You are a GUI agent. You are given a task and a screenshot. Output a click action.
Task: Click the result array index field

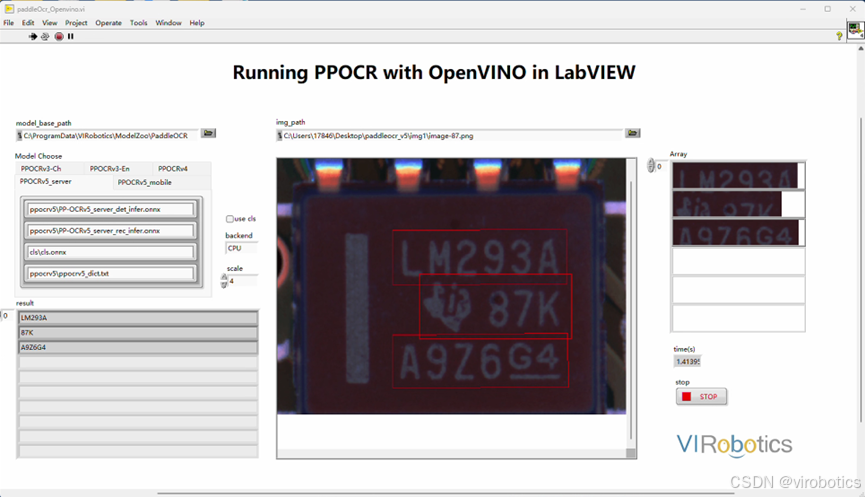[7, 316]
